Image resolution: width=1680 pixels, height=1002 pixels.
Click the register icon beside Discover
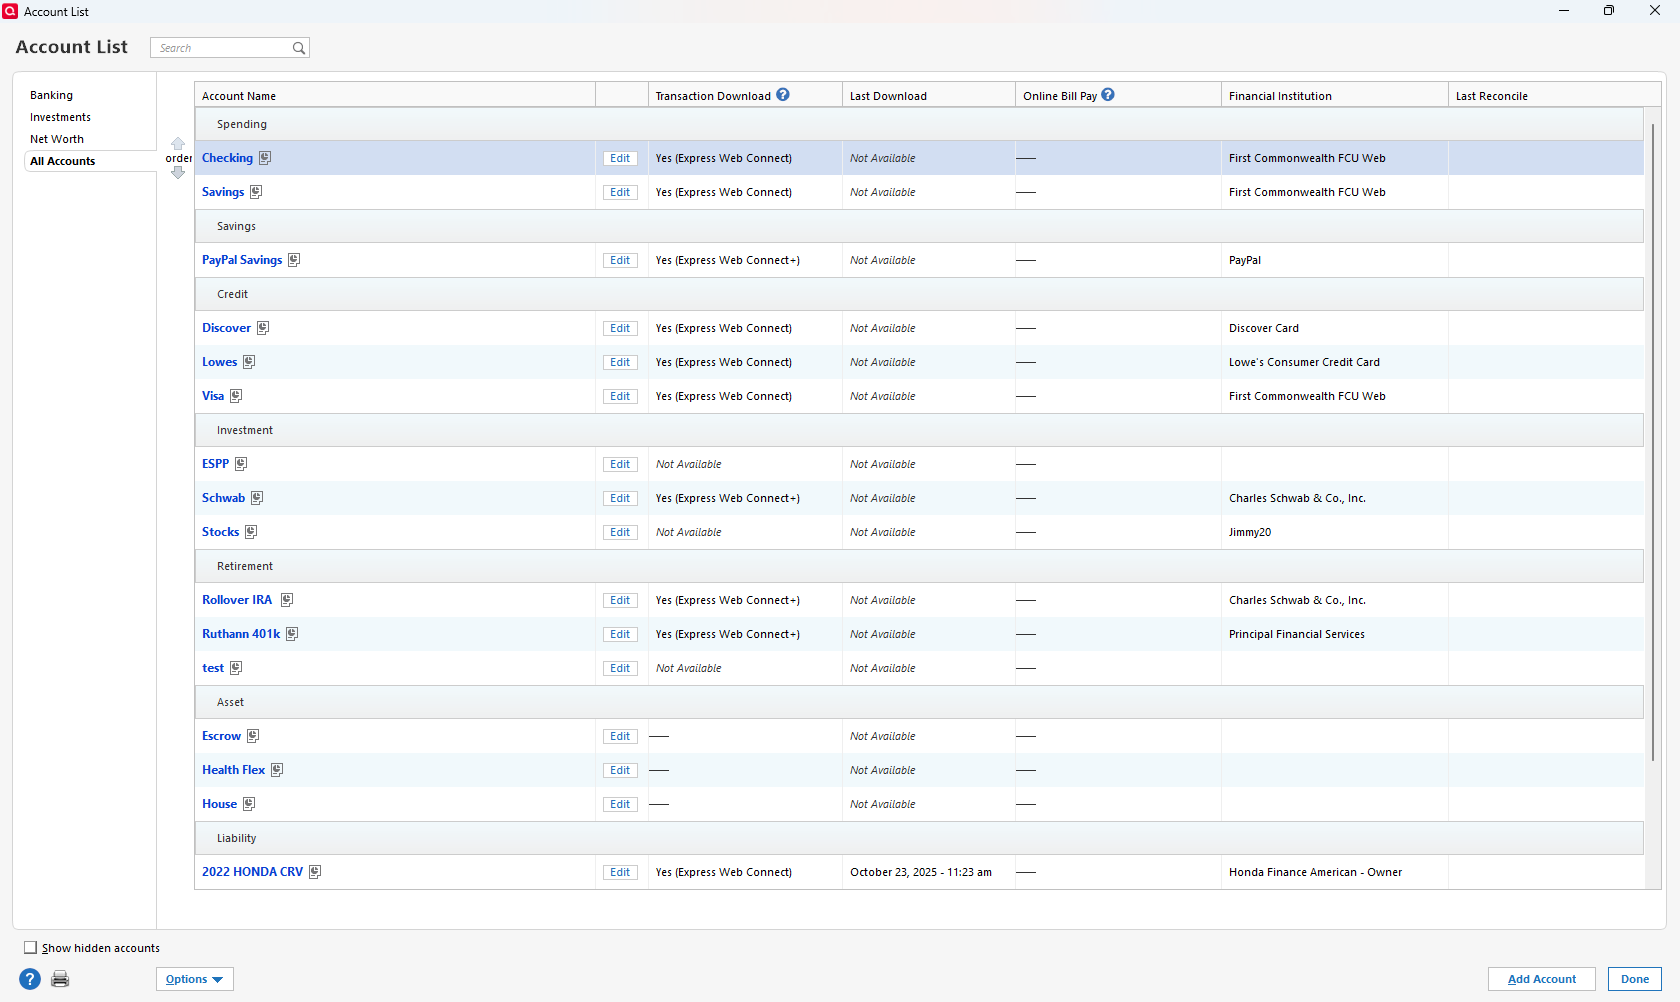(263, 328)
